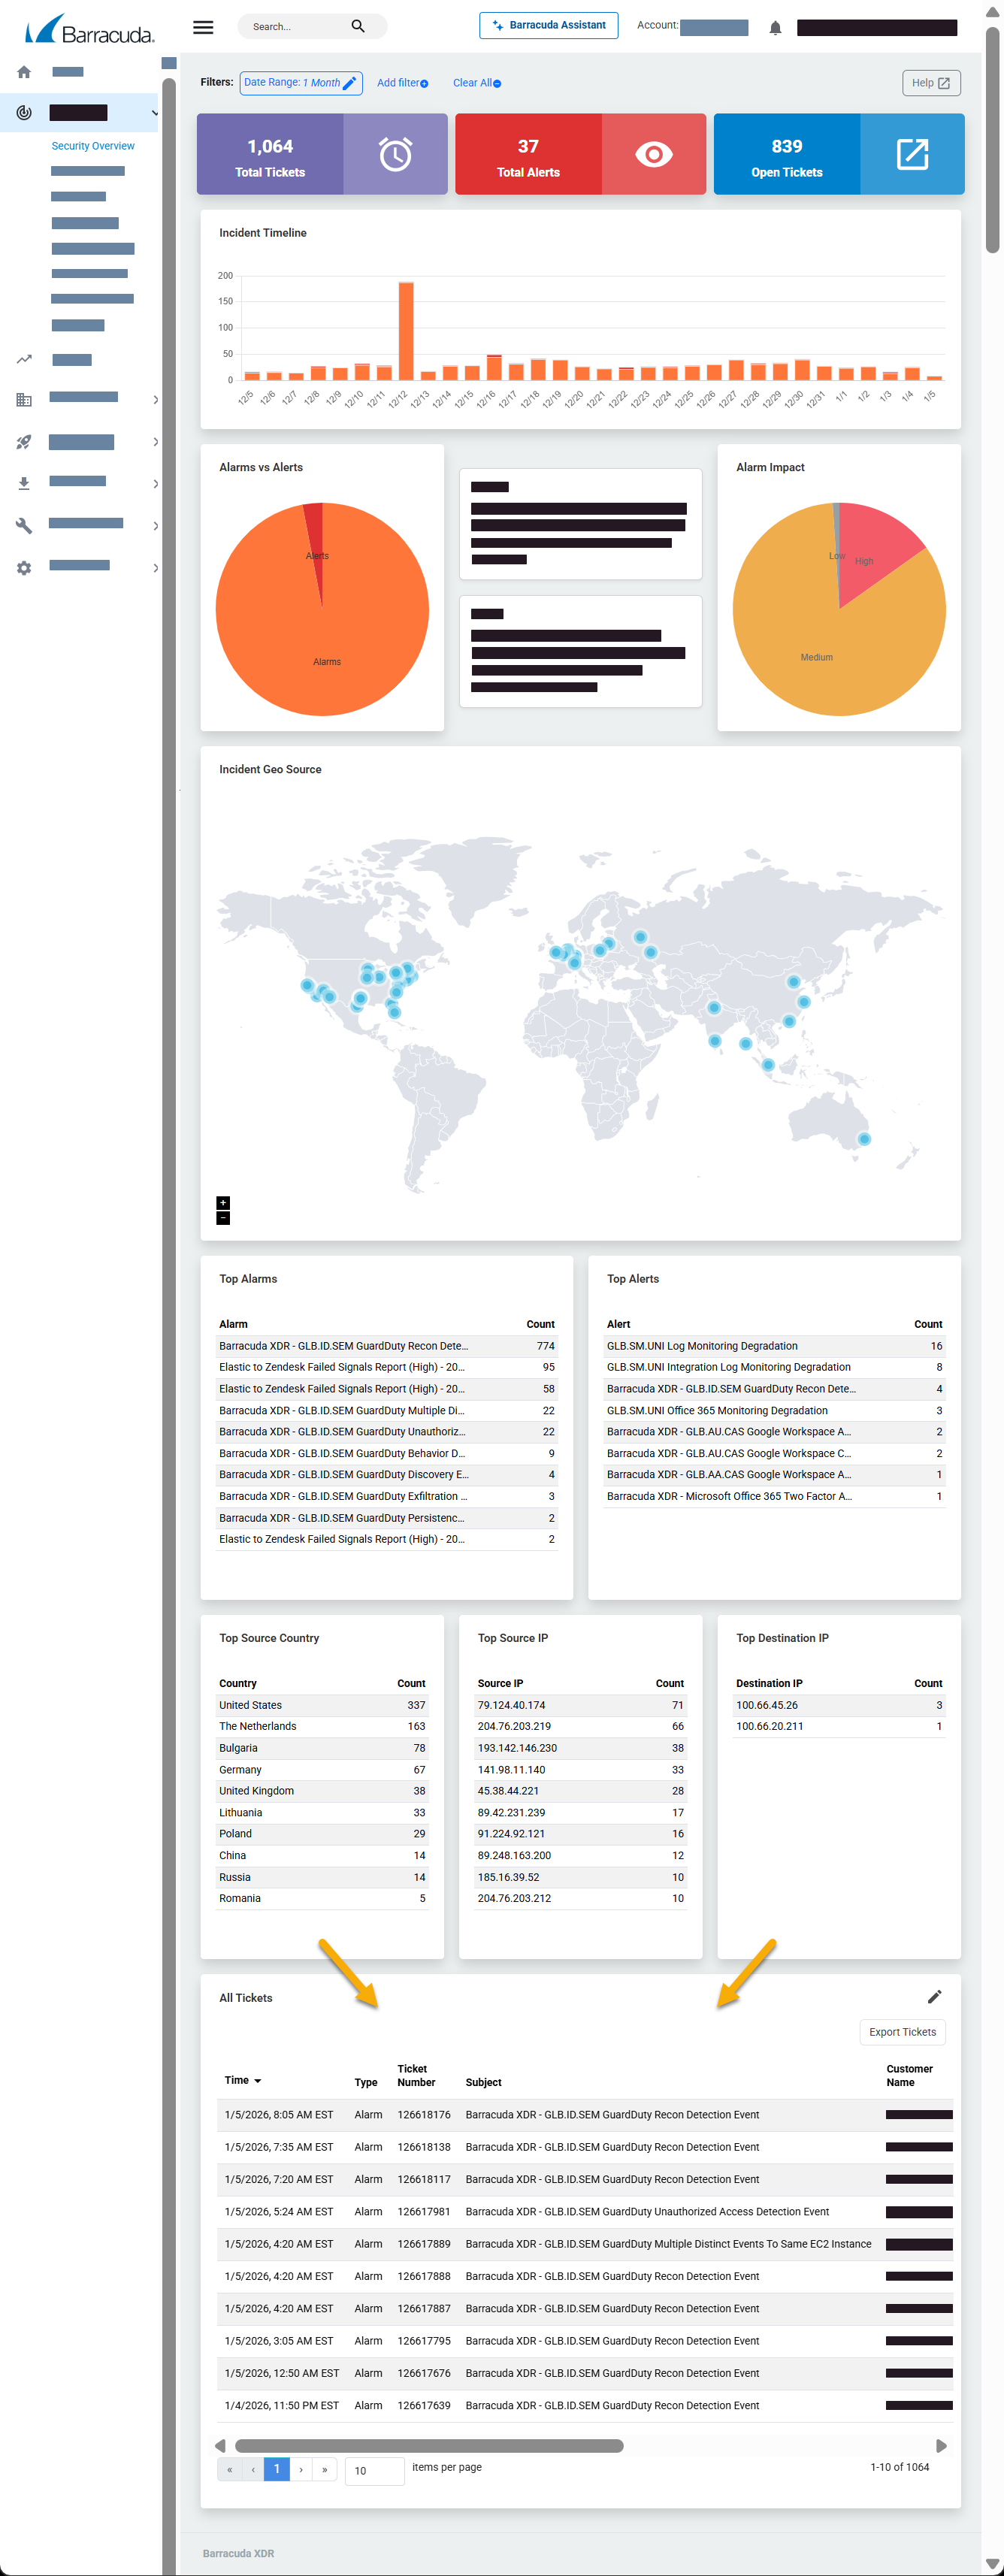The height and width of the screenshot is (2576, 1004).
Task: Zoom out on the geo map
Action: coord(223,1218)
